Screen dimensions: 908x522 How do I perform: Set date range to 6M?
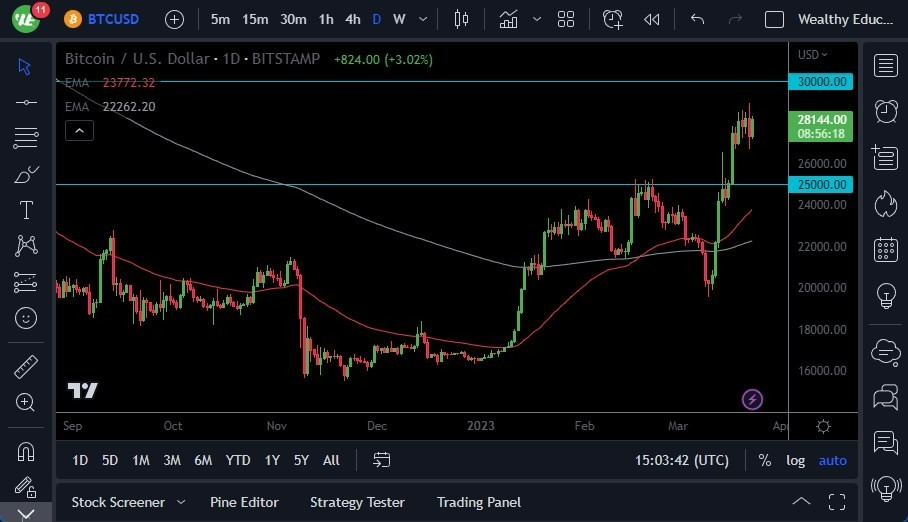203,461
